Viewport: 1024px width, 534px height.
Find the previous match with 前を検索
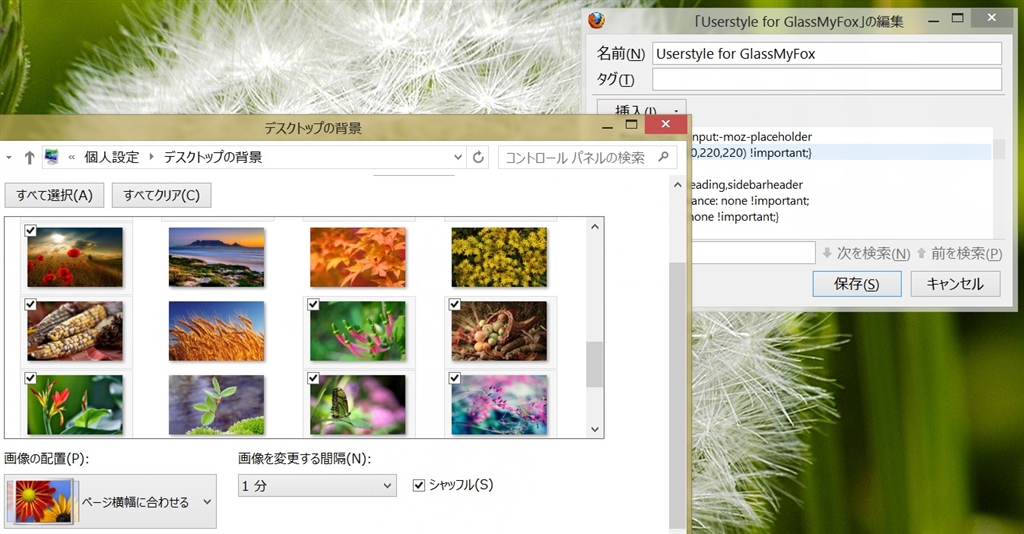959,253
